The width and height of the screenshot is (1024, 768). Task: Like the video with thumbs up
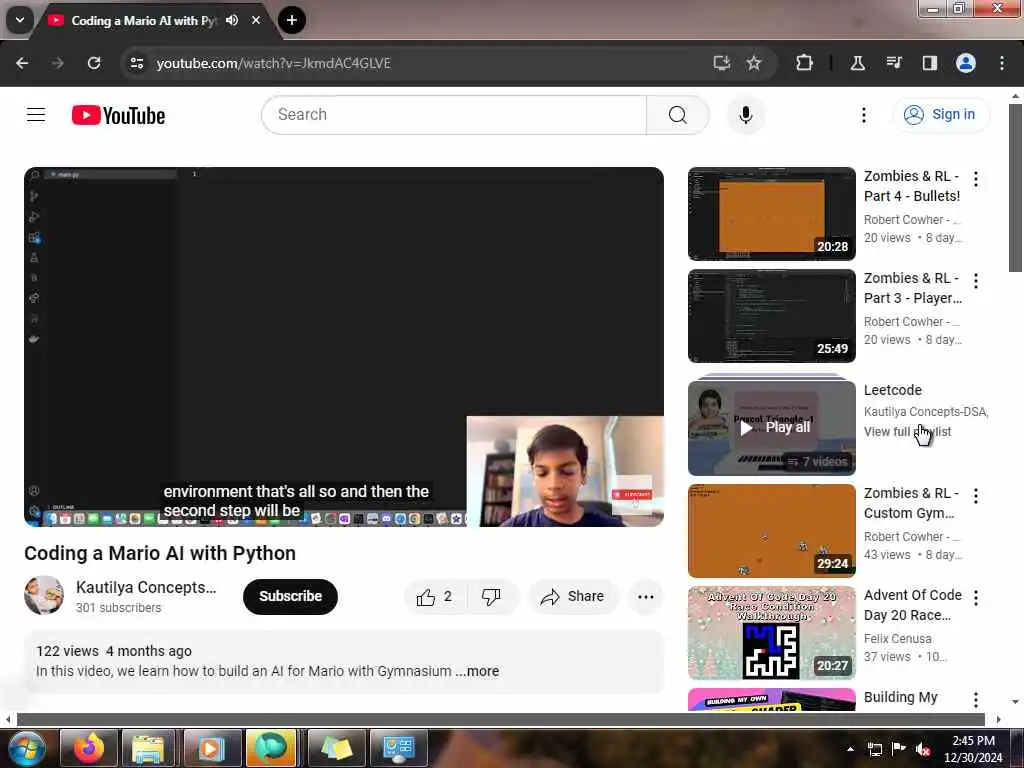click(x=435, y=596)
